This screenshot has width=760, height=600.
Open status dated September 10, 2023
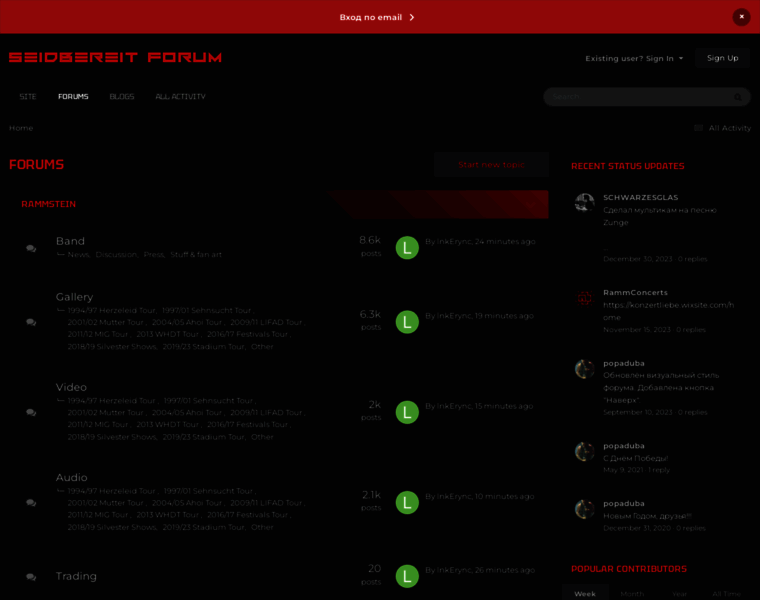point(638,412)
